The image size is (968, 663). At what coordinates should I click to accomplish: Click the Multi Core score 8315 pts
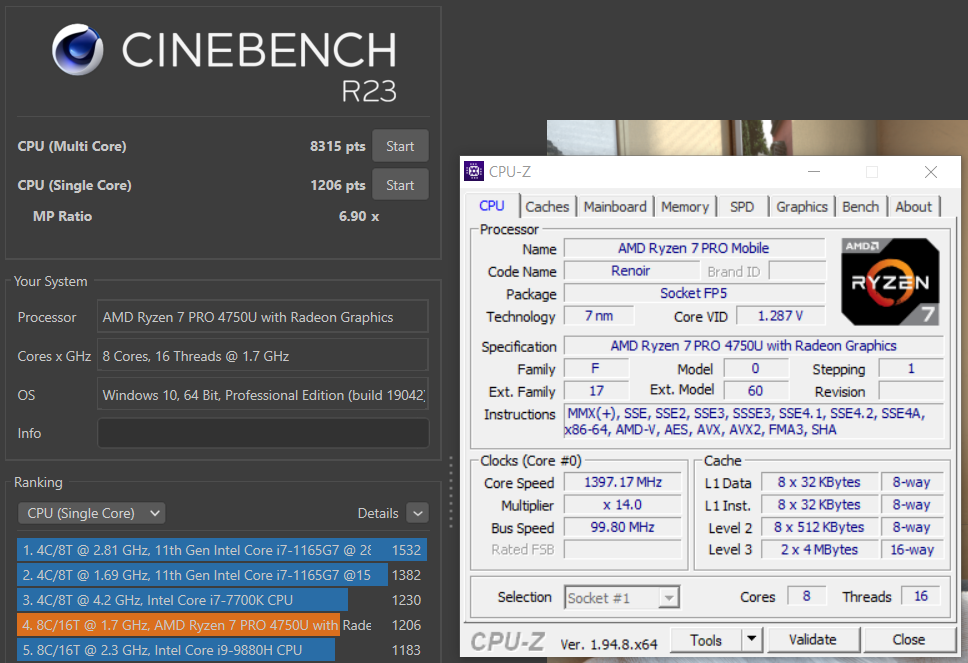click(338, 146)
